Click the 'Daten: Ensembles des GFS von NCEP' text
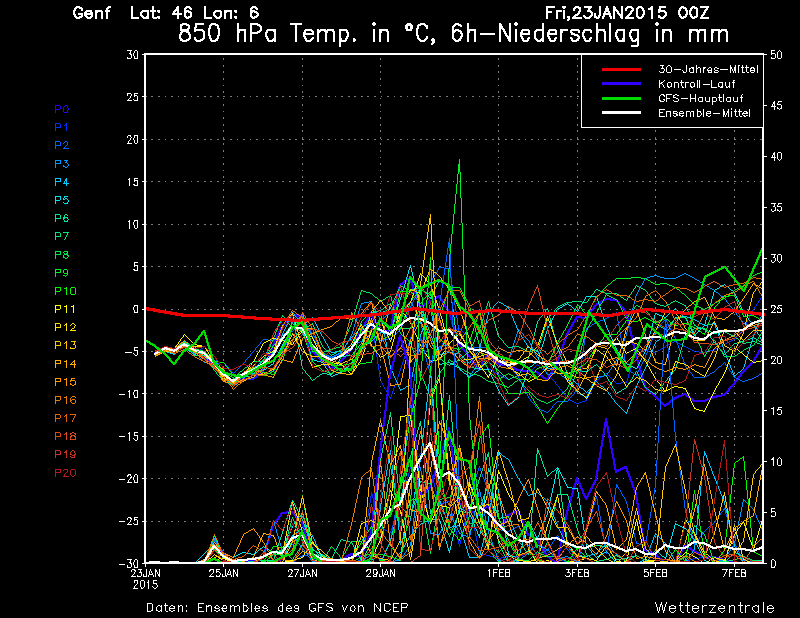Screen dimensions: 800x618 277,607
